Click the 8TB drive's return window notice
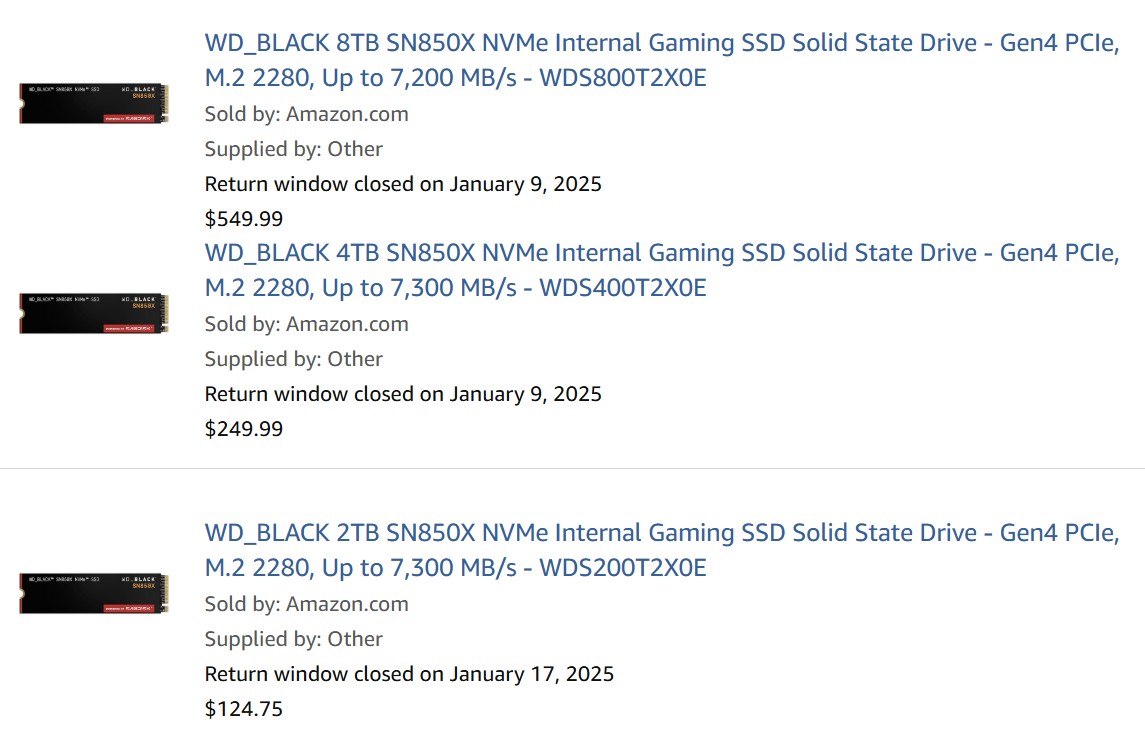 pos(402,184)
